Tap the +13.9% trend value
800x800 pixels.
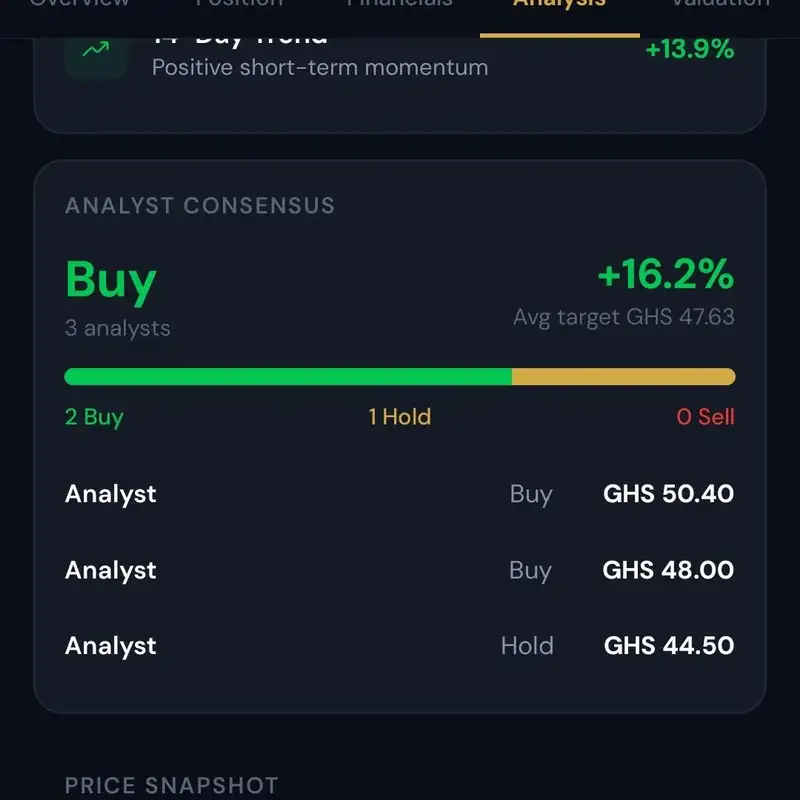pyautogui.click(x=690, y=49)
